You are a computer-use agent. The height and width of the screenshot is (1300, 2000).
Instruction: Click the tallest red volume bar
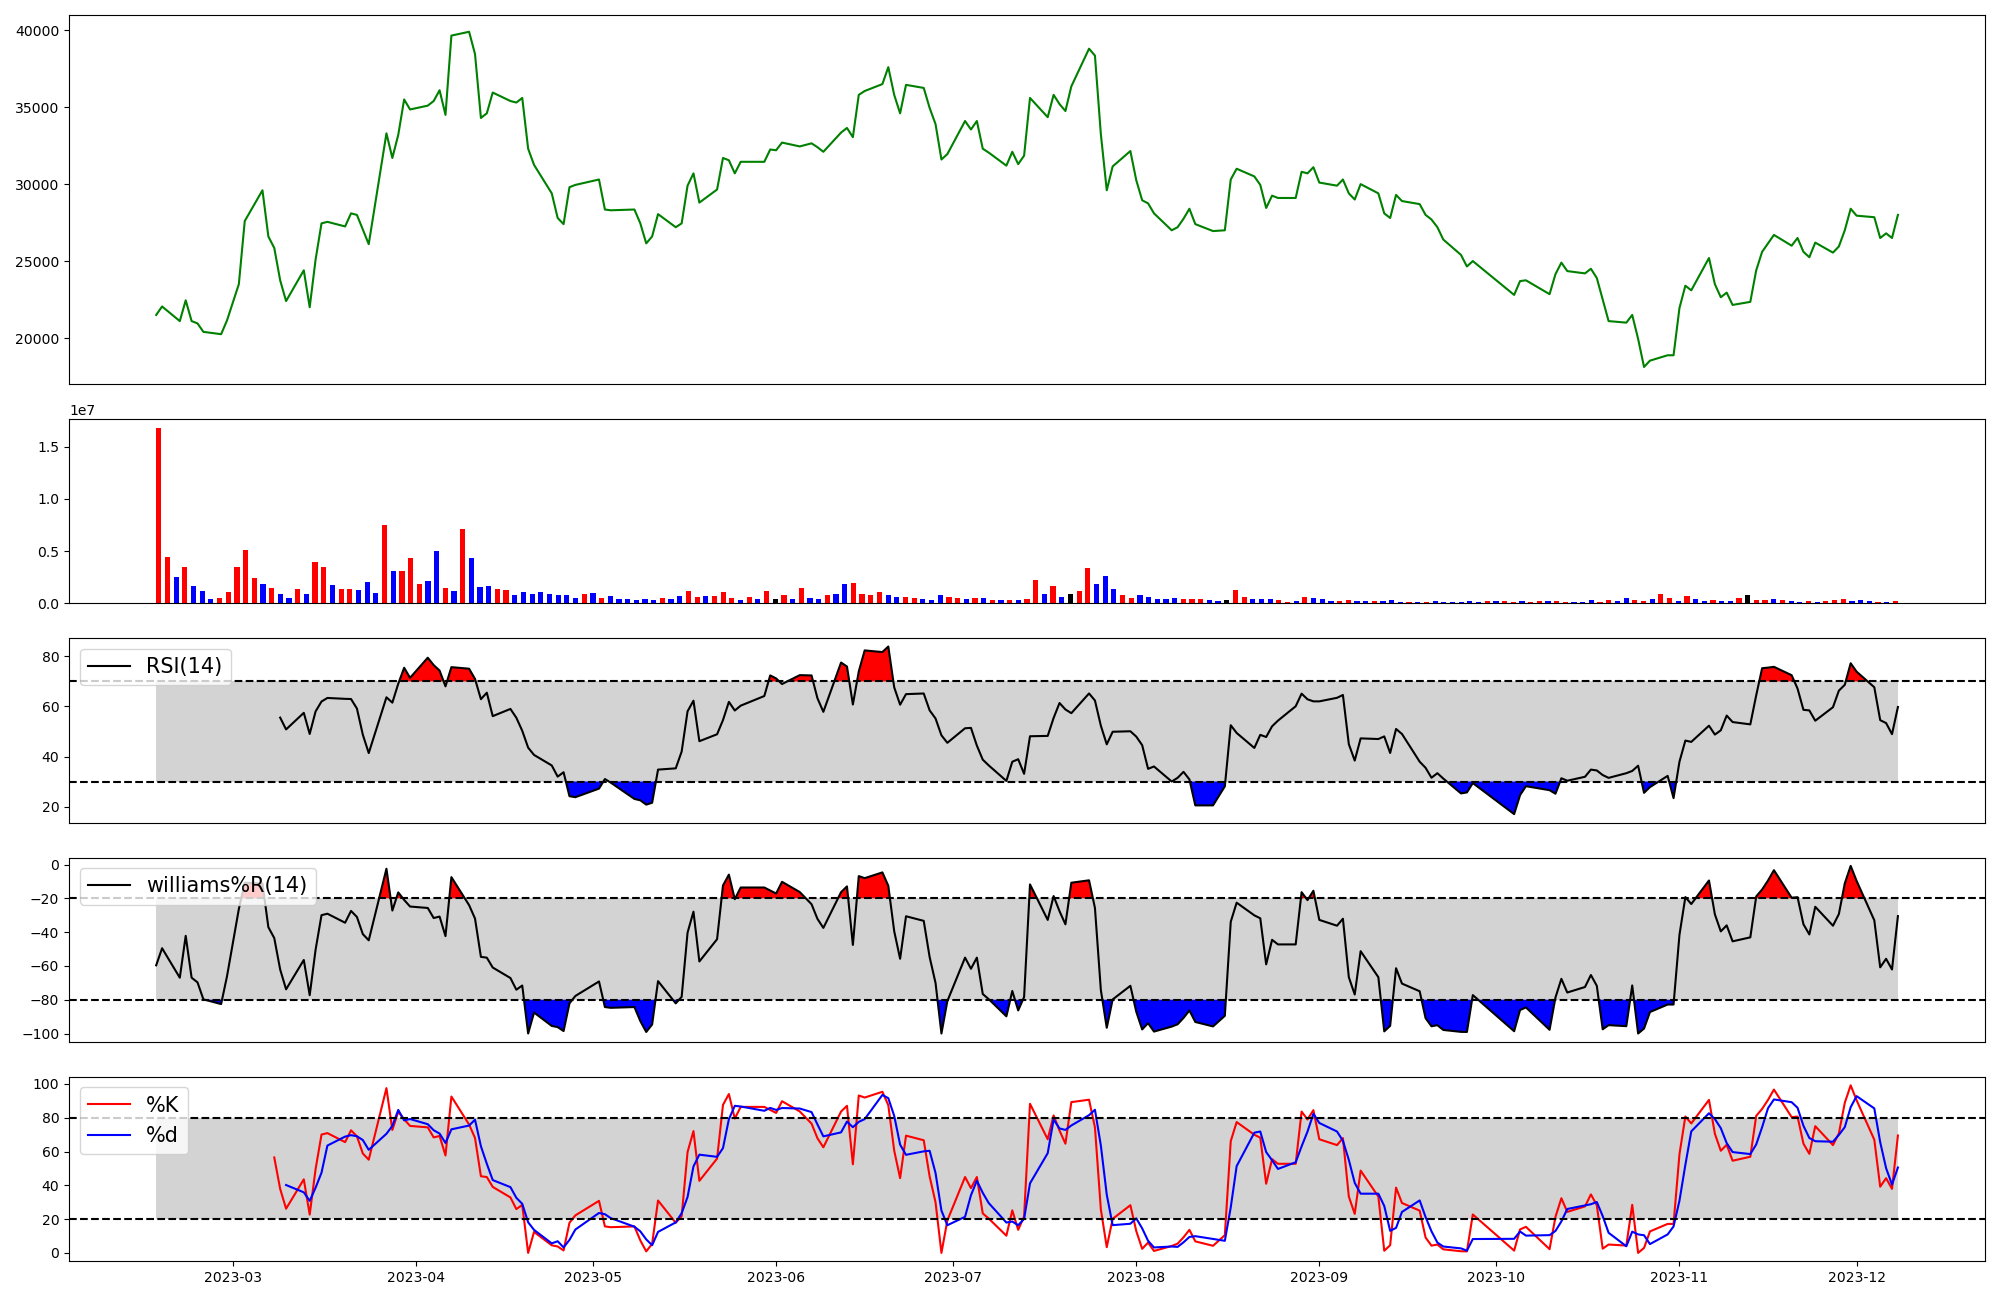click(x=158, y=515)
